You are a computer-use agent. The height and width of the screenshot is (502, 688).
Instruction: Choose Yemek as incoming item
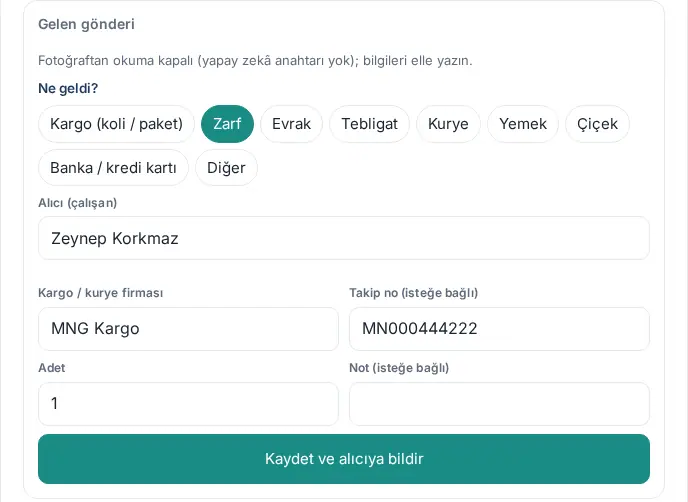523,124
